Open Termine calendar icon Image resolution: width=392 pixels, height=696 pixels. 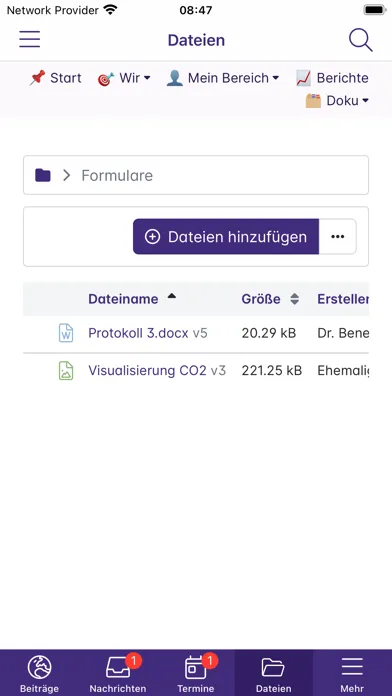(x=196, y=673)
